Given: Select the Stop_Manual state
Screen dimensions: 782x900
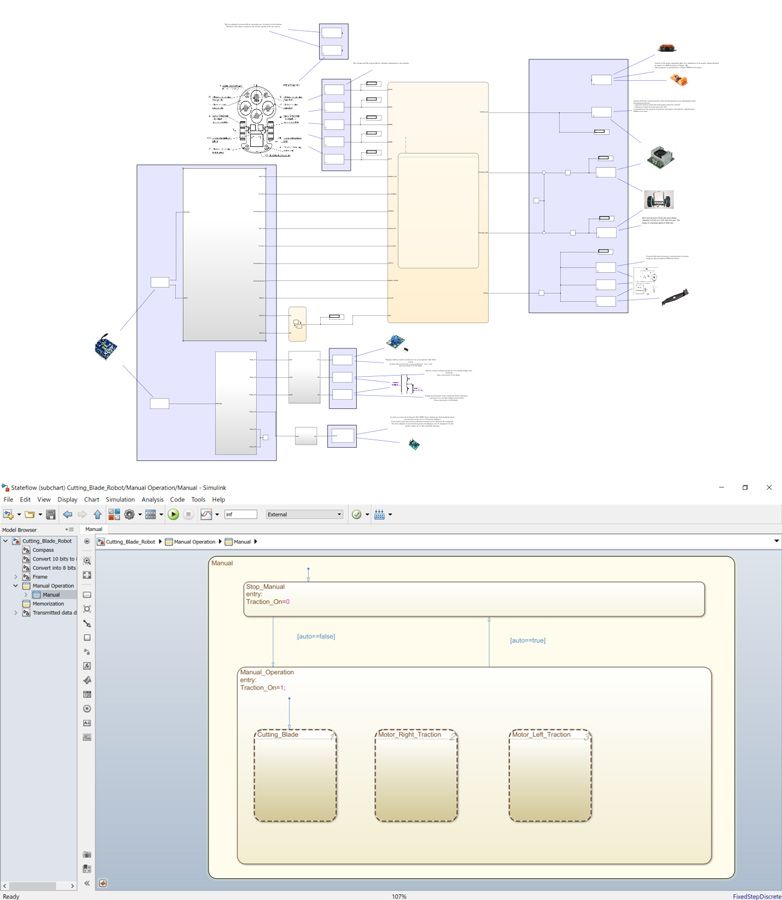Looking at the screenshot, I should tap(474, 599).
